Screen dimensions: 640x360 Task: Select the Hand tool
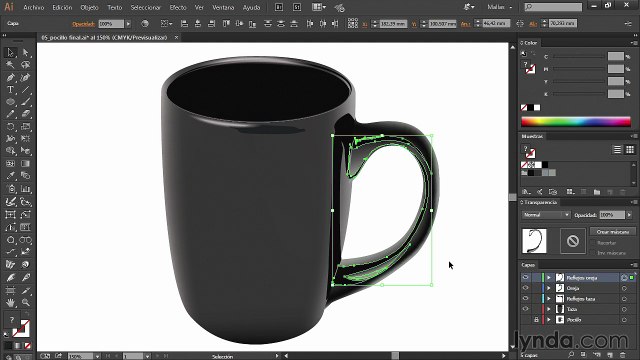(10, 303)
